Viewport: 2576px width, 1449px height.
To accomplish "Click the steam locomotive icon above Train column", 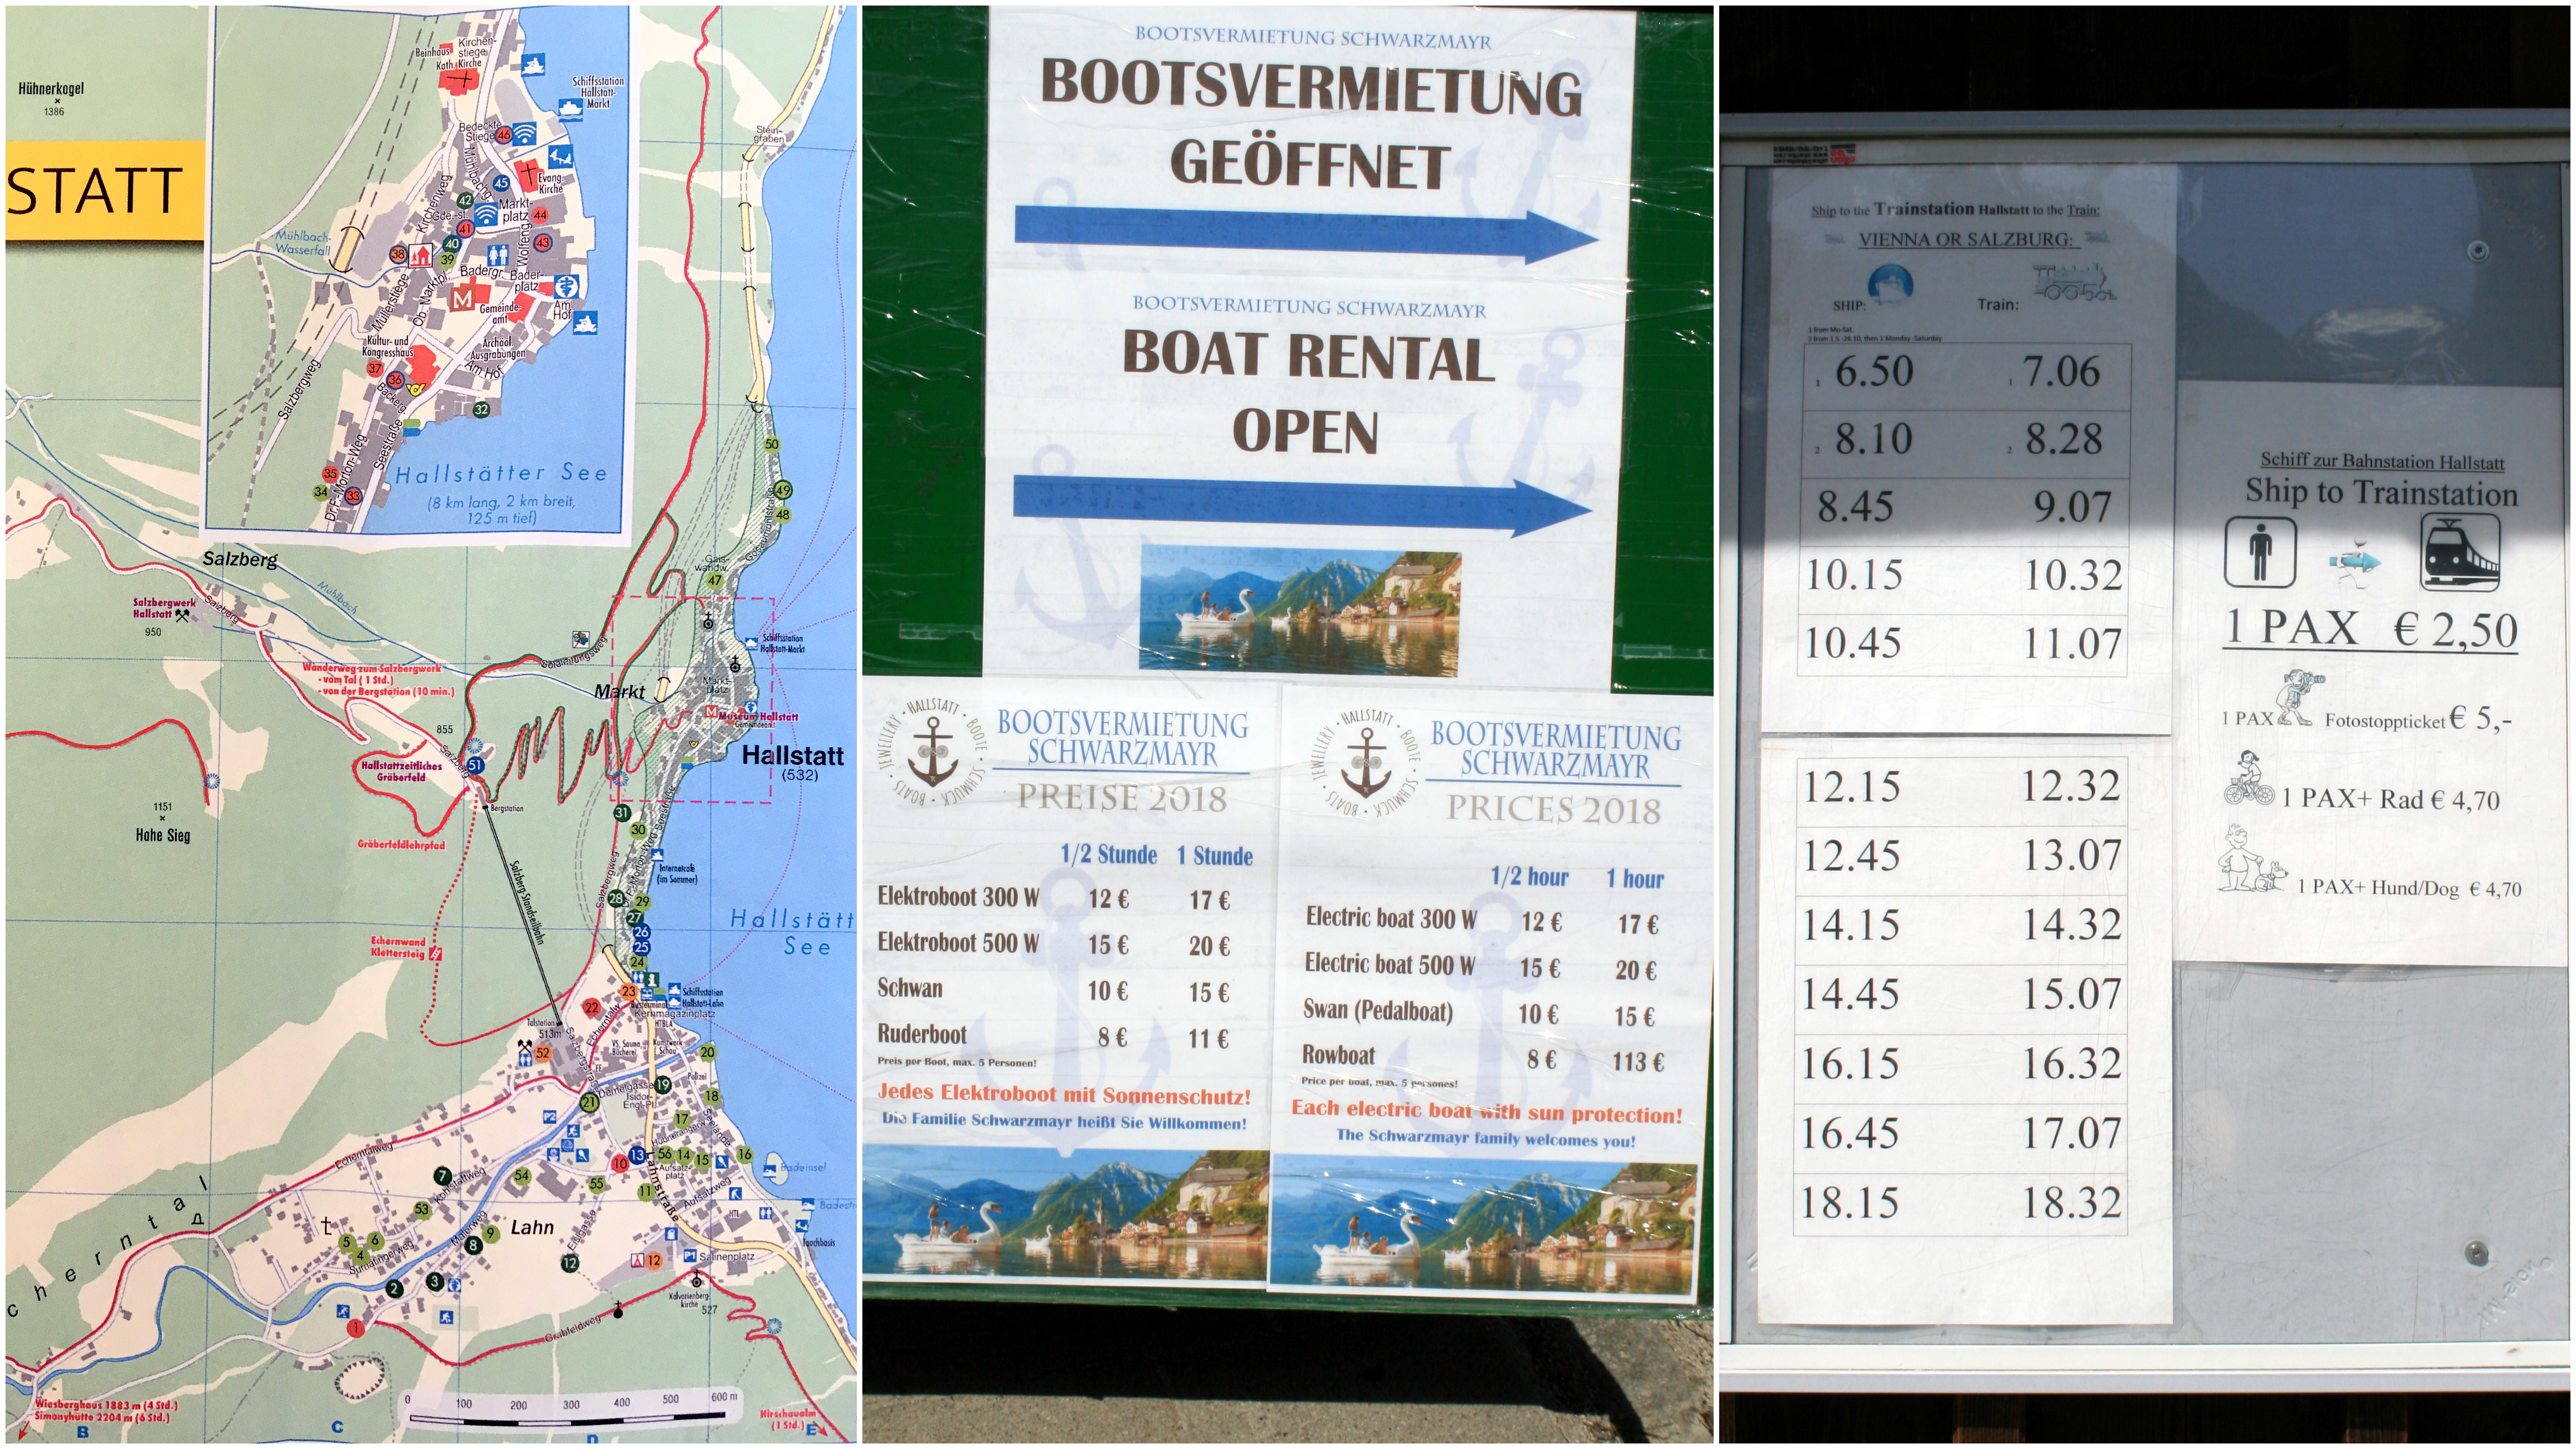I will (2074, 282).
